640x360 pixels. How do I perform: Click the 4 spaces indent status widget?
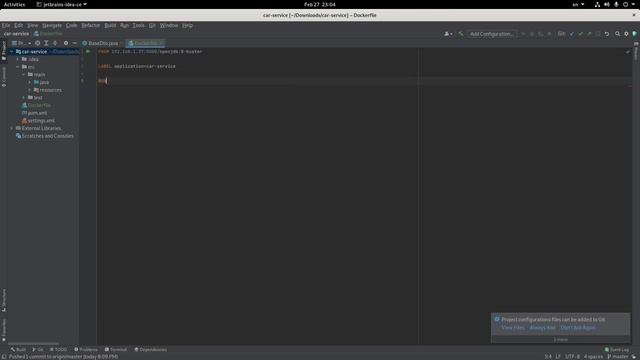click(x=593, y=357)
